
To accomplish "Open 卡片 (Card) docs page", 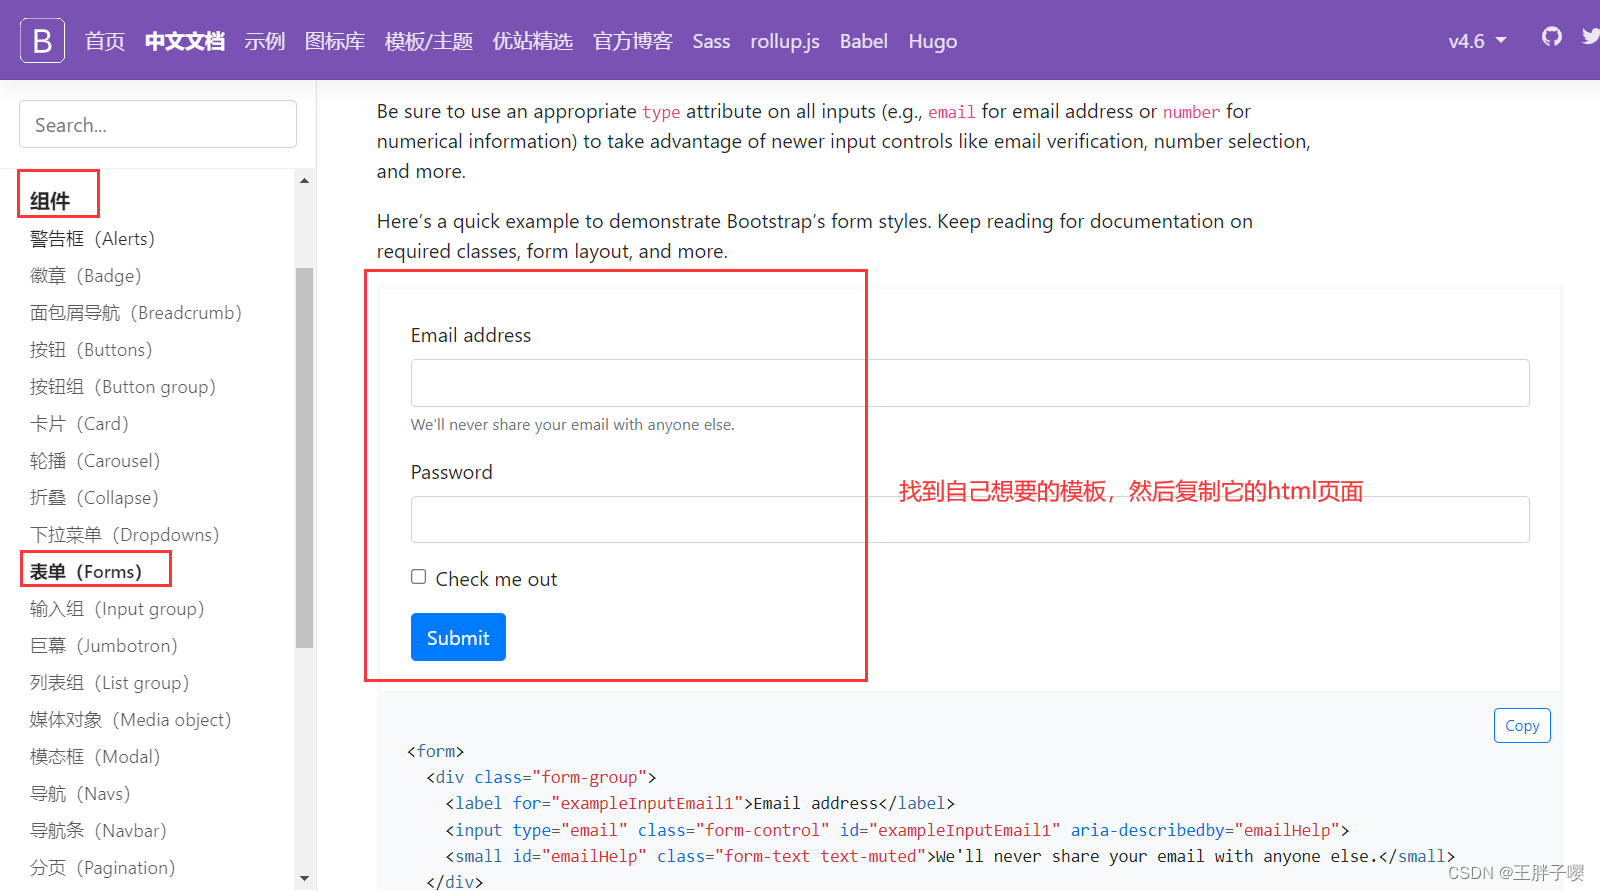I will point(79,424).
